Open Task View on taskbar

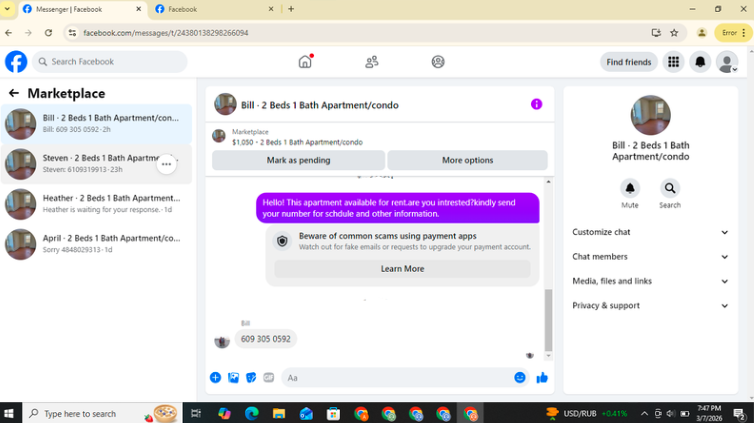tap(196, 413)
